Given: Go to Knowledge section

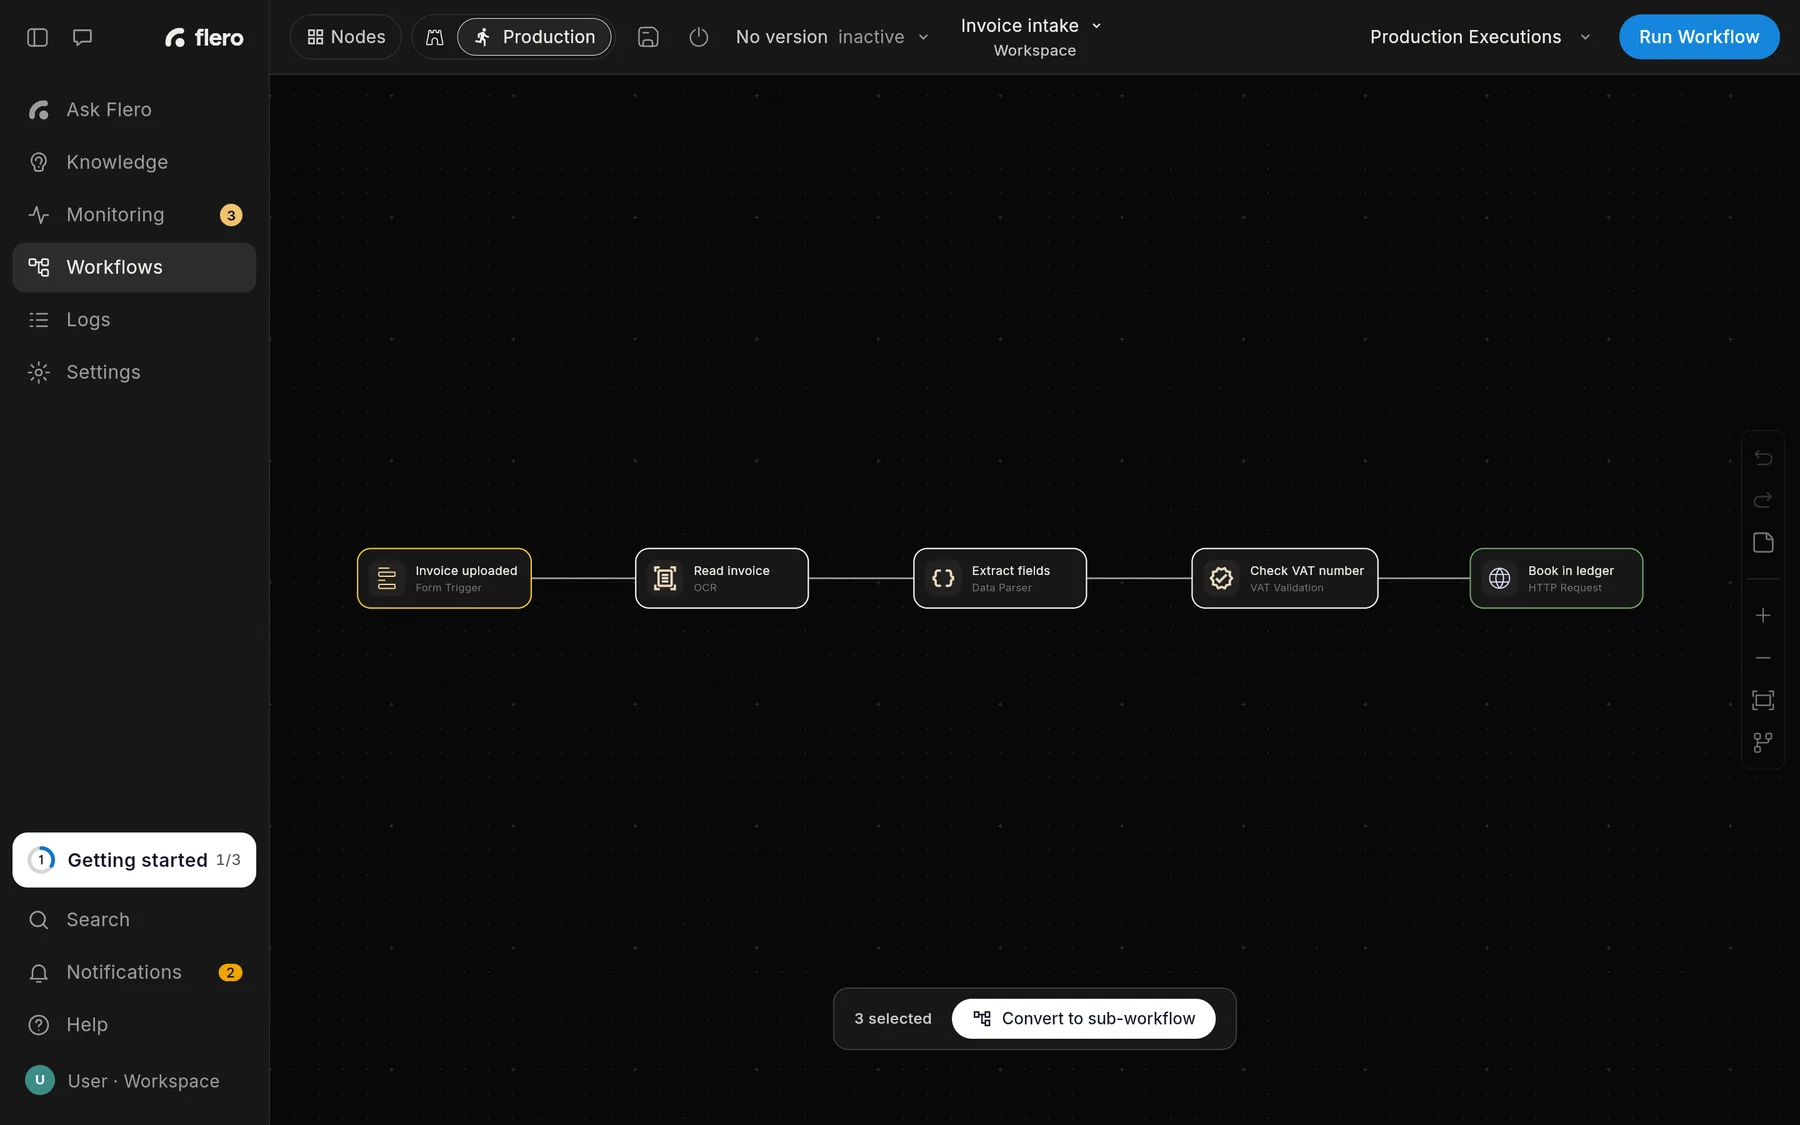Looking at the screenshot, I should pos(134,162).
